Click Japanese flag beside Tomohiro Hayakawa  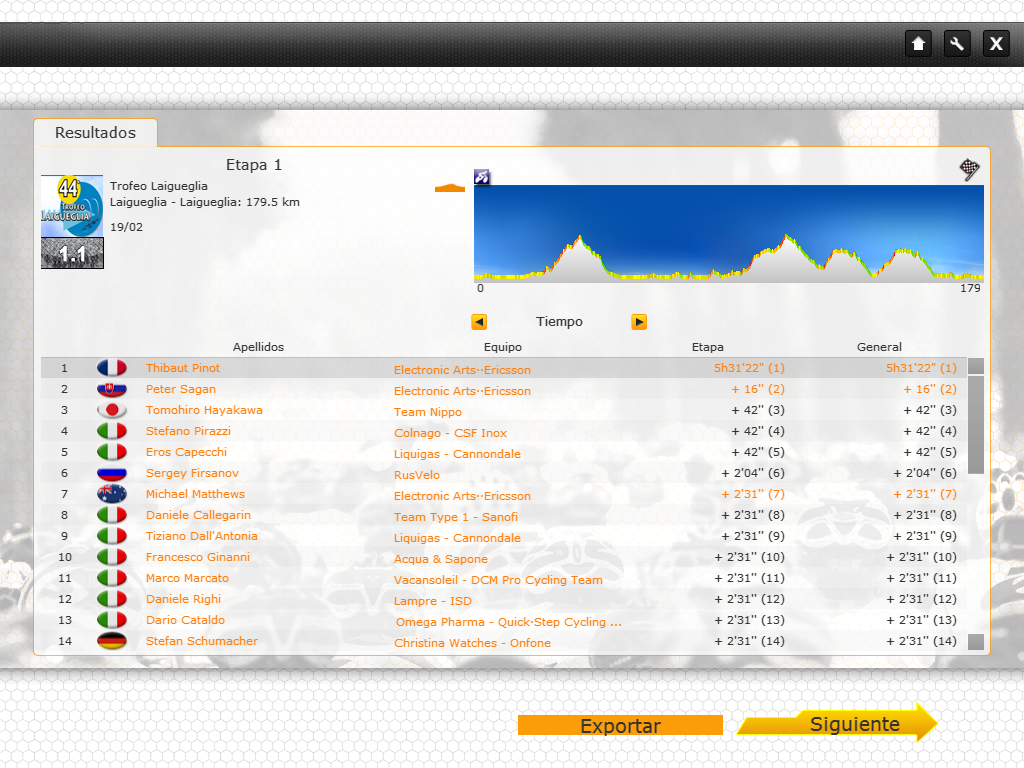click(x=112, y=410)
